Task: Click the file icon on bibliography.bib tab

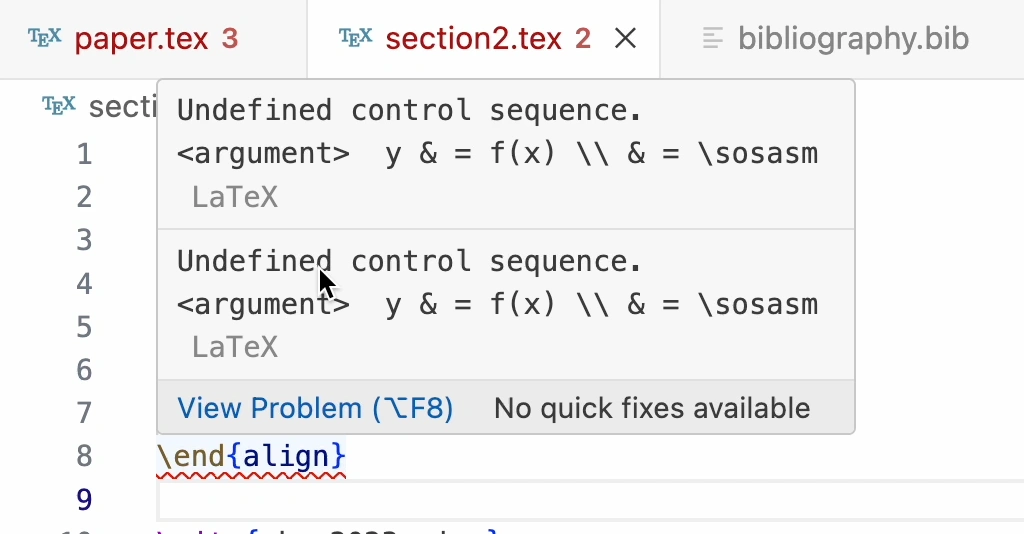Action: pyautogui.click(x=713, y=39)
